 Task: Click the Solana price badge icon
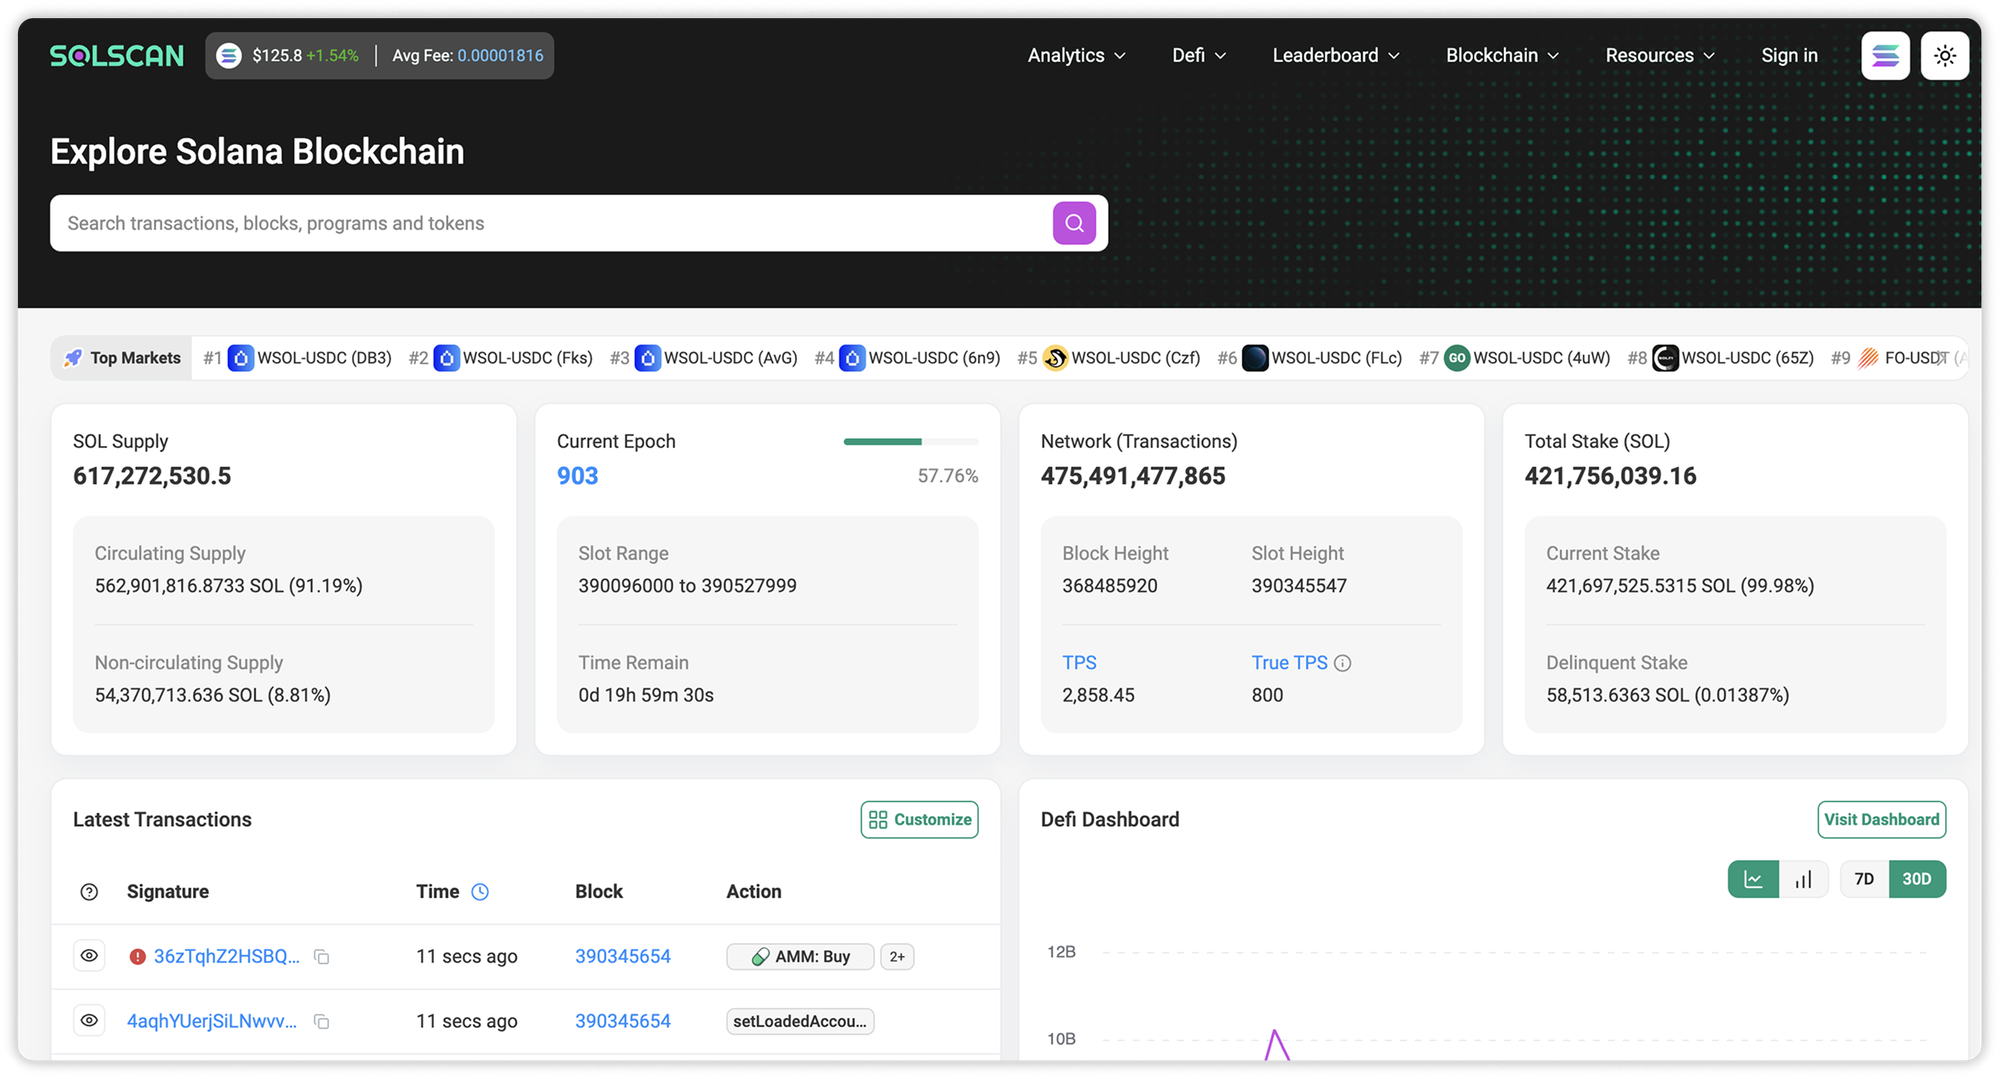[x=229, y=55]
